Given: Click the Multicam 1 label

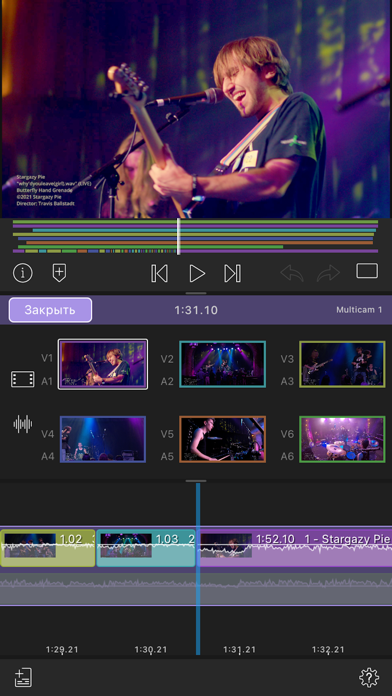Looking at the screenshot, I should (359, 310).
